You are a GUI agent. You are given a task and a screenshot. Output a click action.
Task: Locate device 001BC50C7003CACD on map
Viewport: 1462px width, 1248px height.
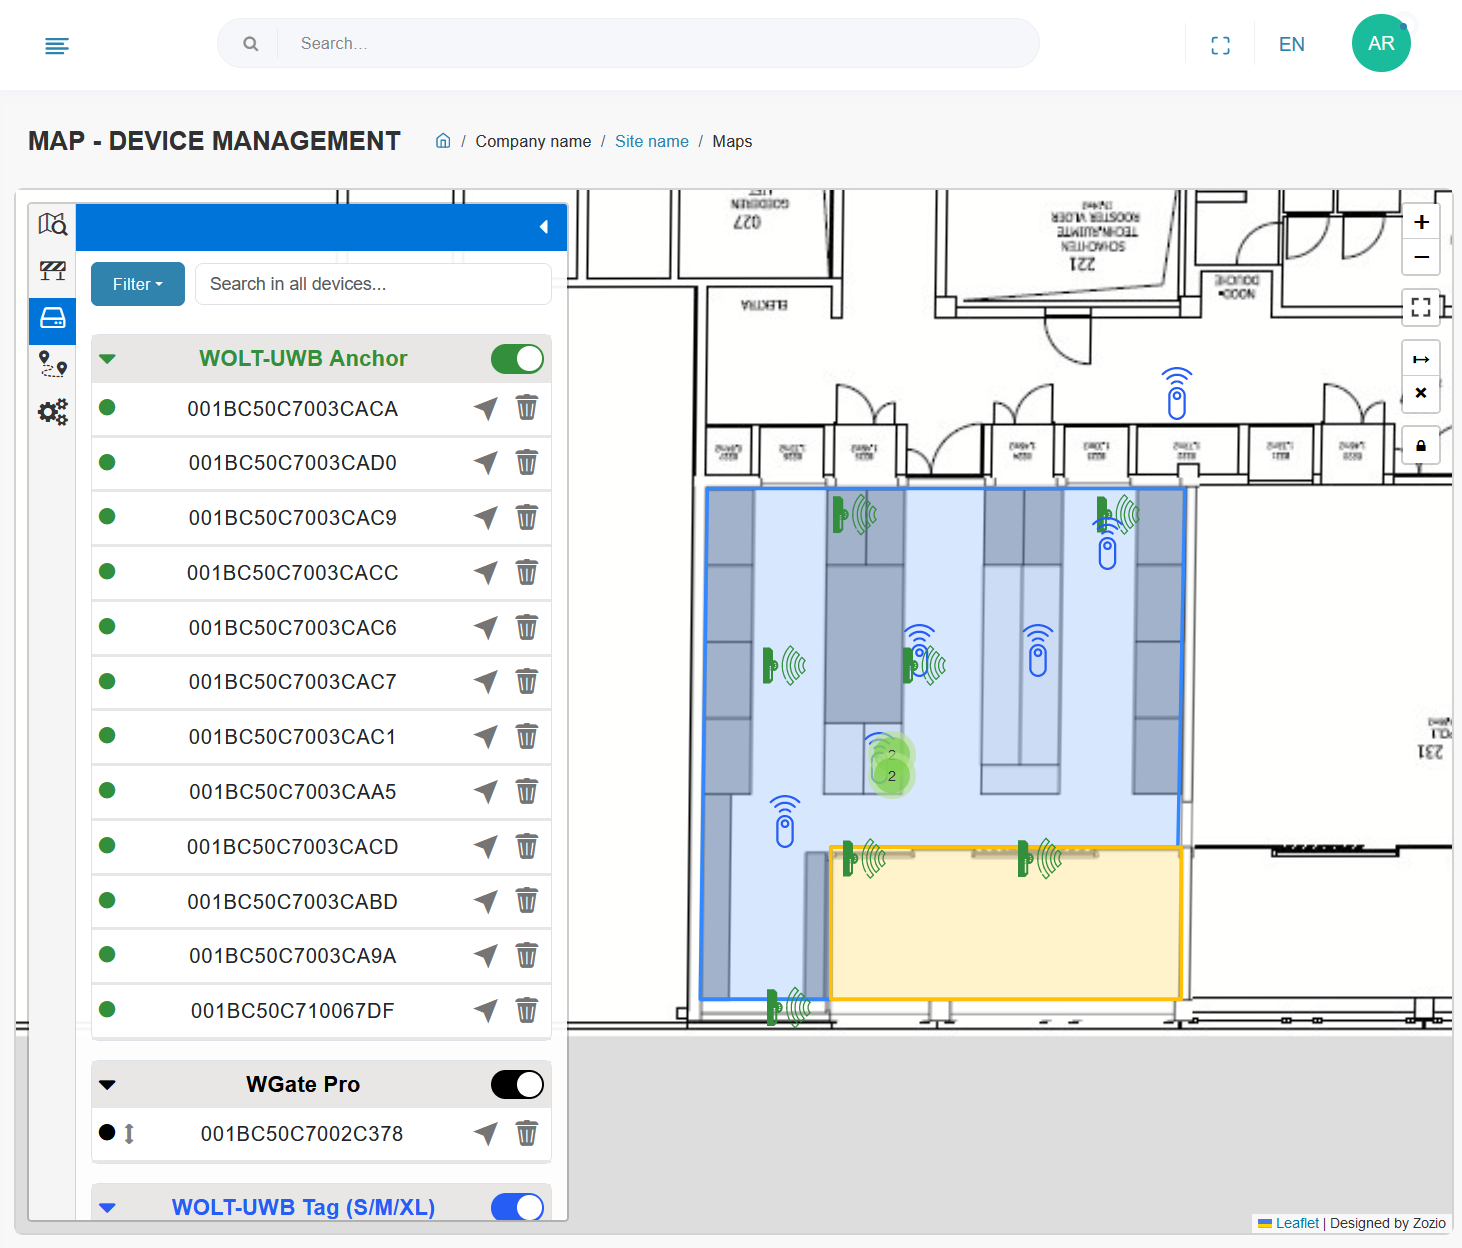pos(486,847)
